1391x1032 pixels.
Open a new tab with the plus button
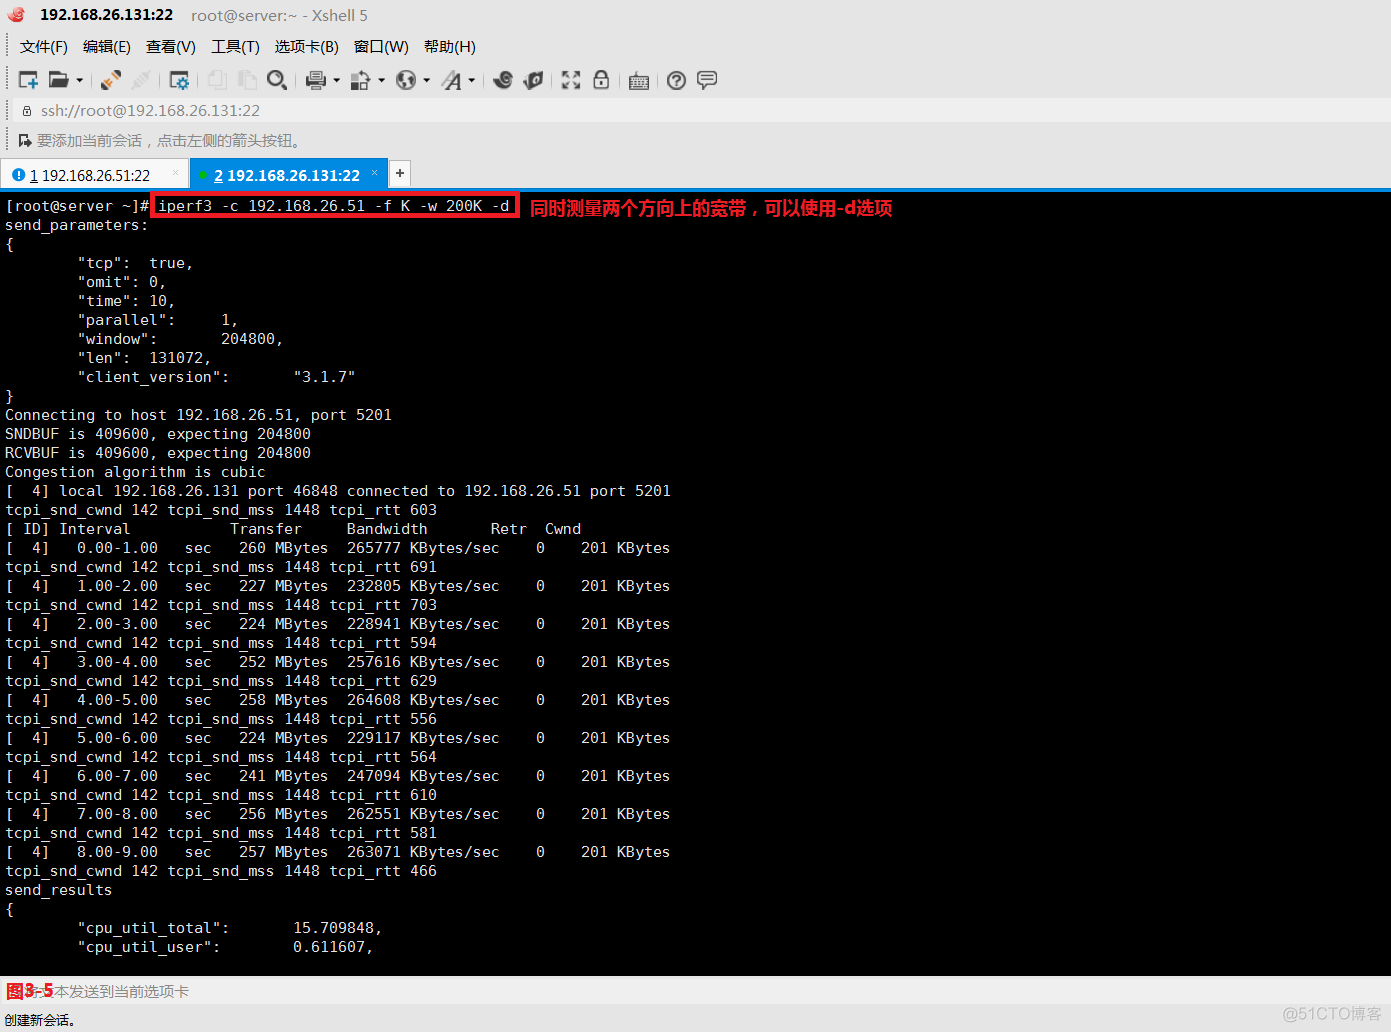[399, 173]
